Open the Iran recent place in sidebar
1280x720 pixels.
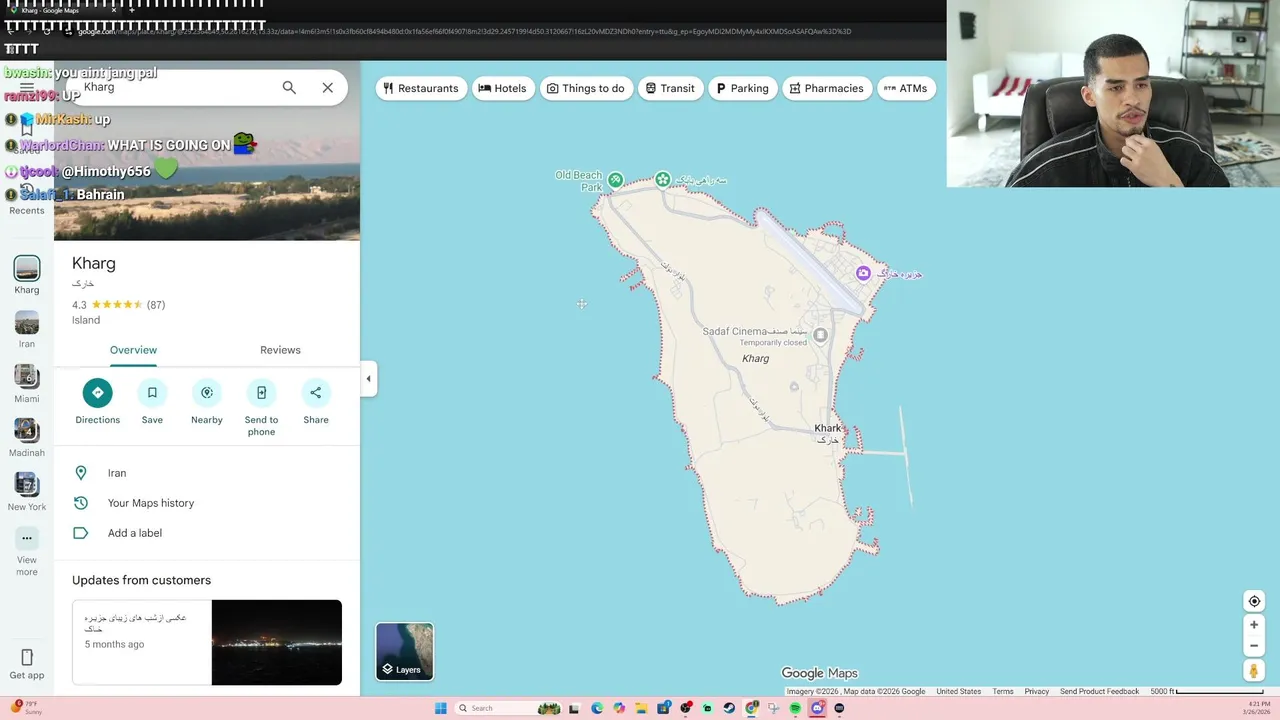[27, 329]
